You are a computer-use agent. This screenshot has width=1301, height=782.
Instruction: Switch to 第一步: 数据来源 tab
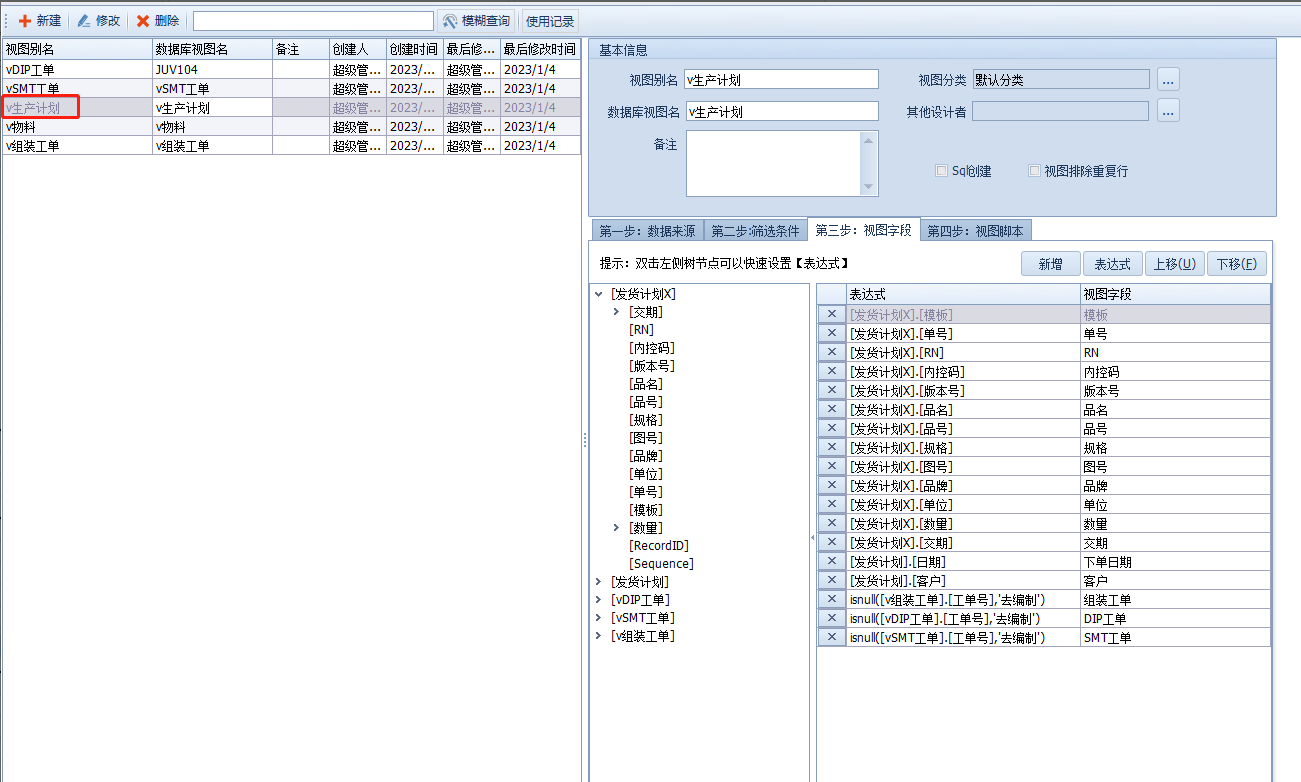(646, 231)
